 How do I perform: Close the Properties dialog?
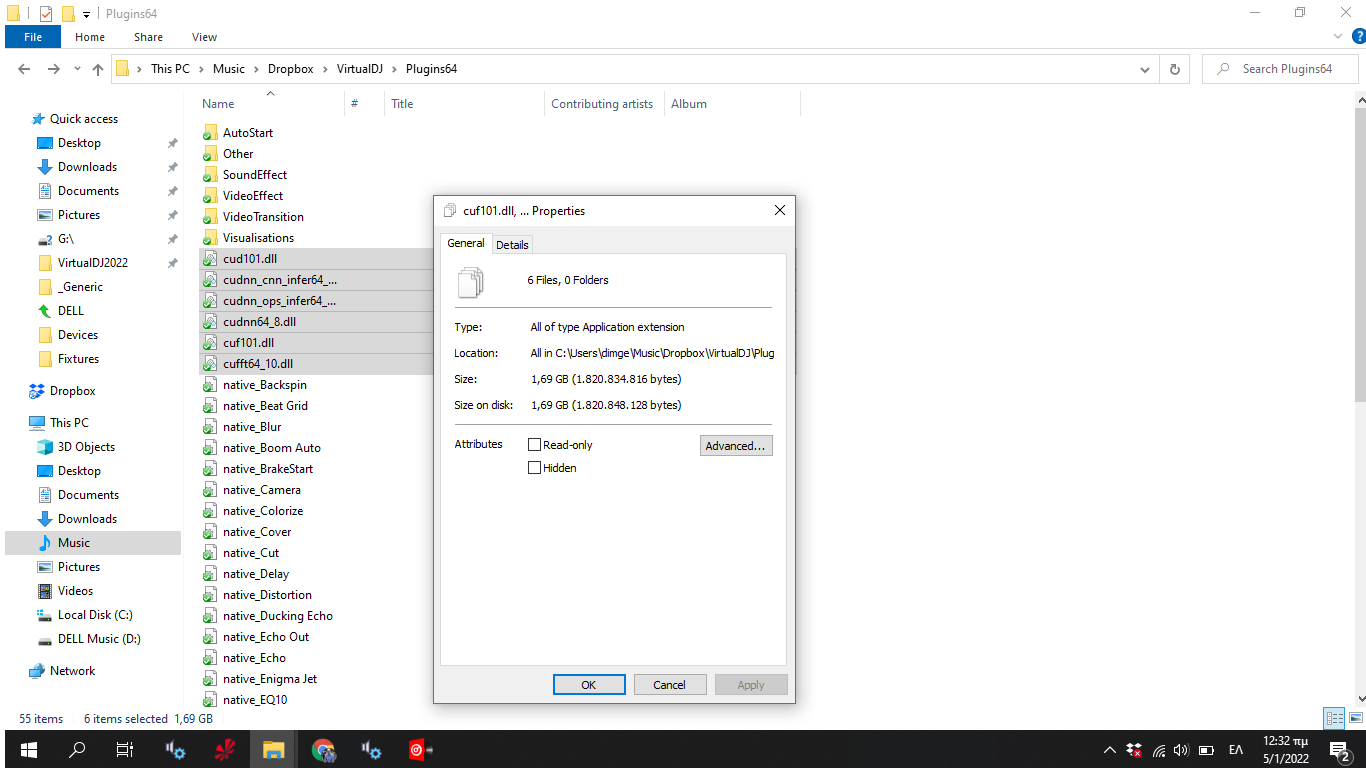click(x=780, y=211)
